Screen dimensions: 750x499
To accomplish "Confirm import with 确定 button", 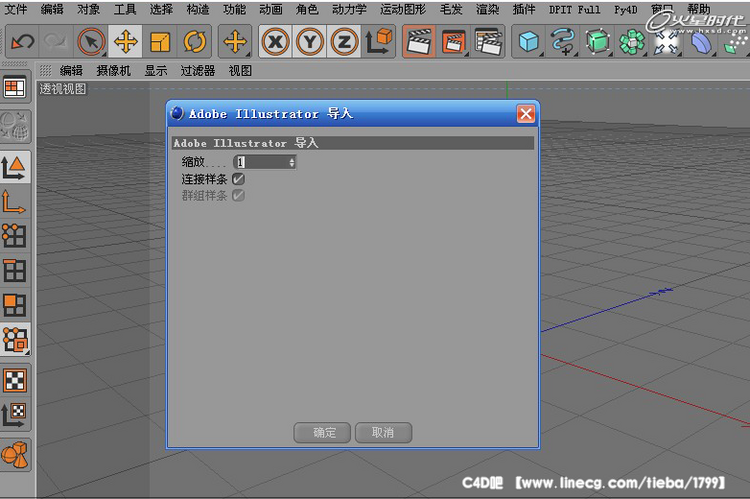I will (x=322, y=432).
